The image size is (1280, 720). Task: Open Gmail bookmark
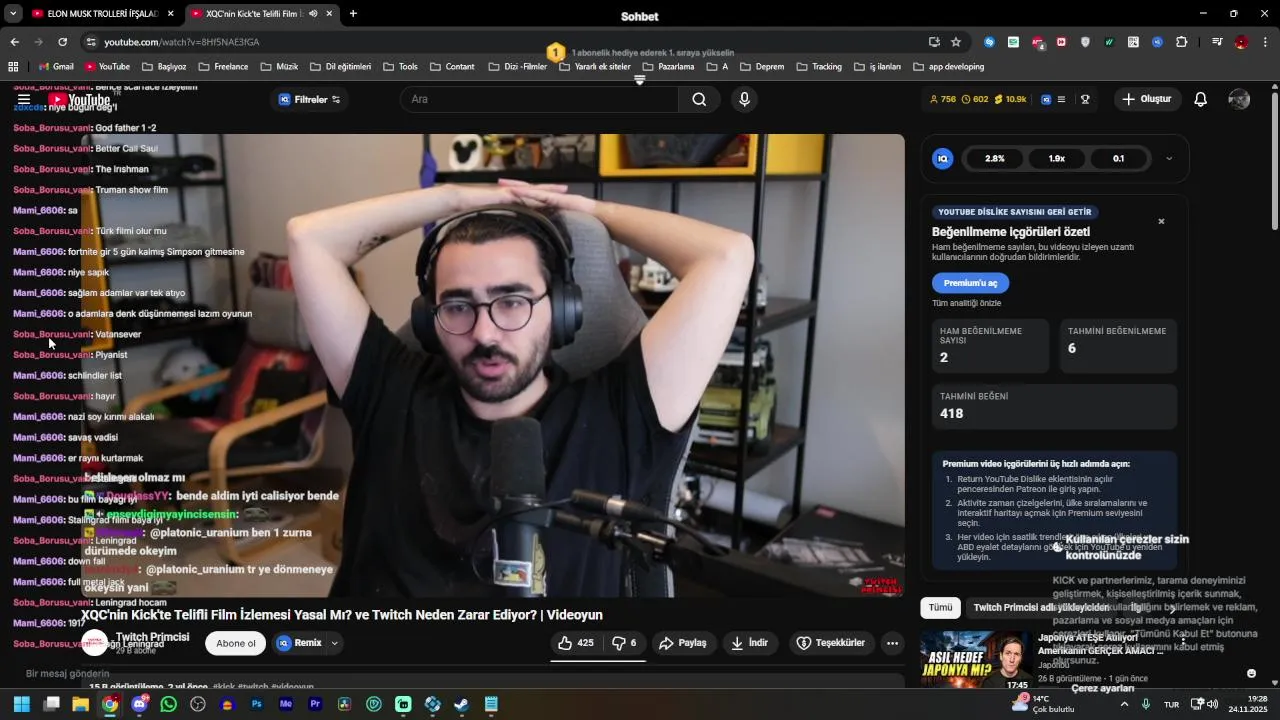(56, 67)
